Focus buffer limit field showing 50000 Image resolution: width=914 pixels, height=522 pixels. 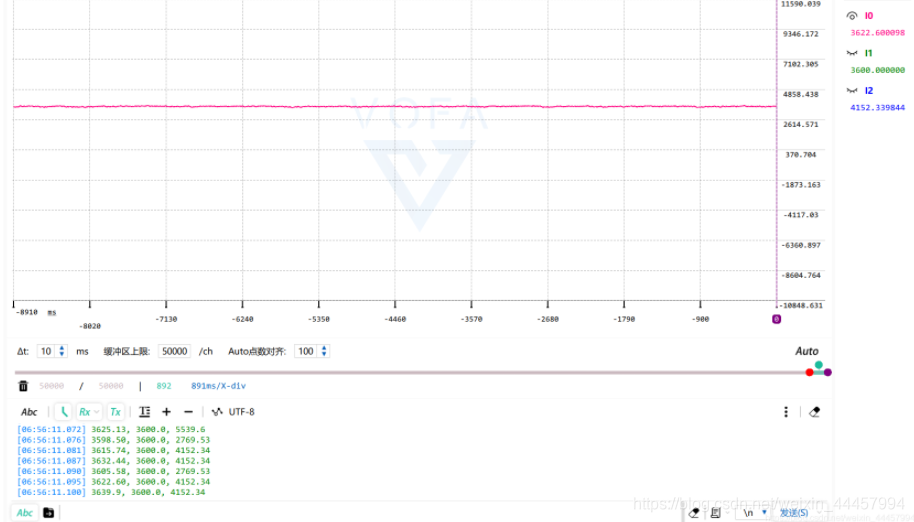[174, 351]
